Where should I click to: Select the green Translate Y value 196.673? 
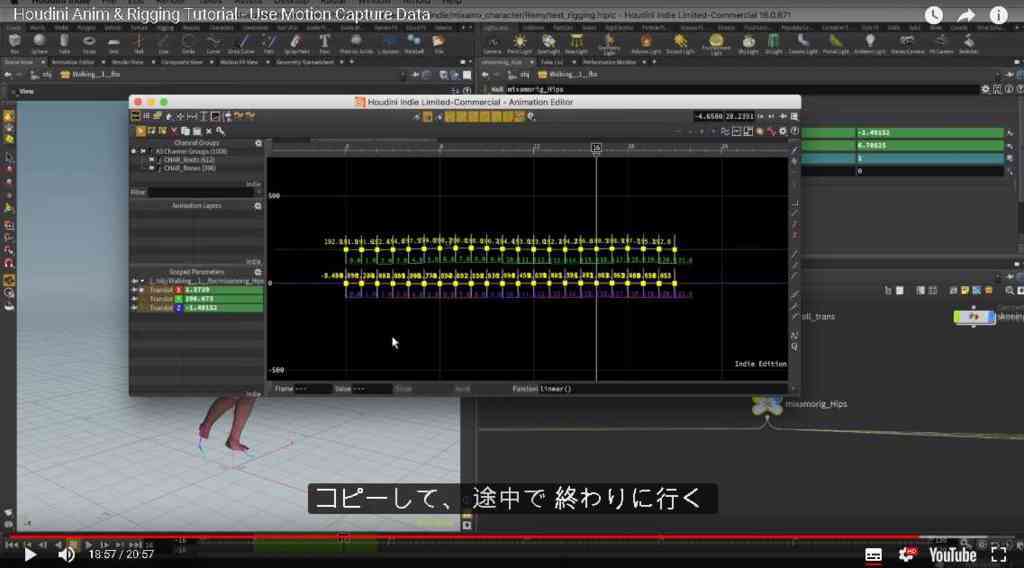tap(223, 299)
